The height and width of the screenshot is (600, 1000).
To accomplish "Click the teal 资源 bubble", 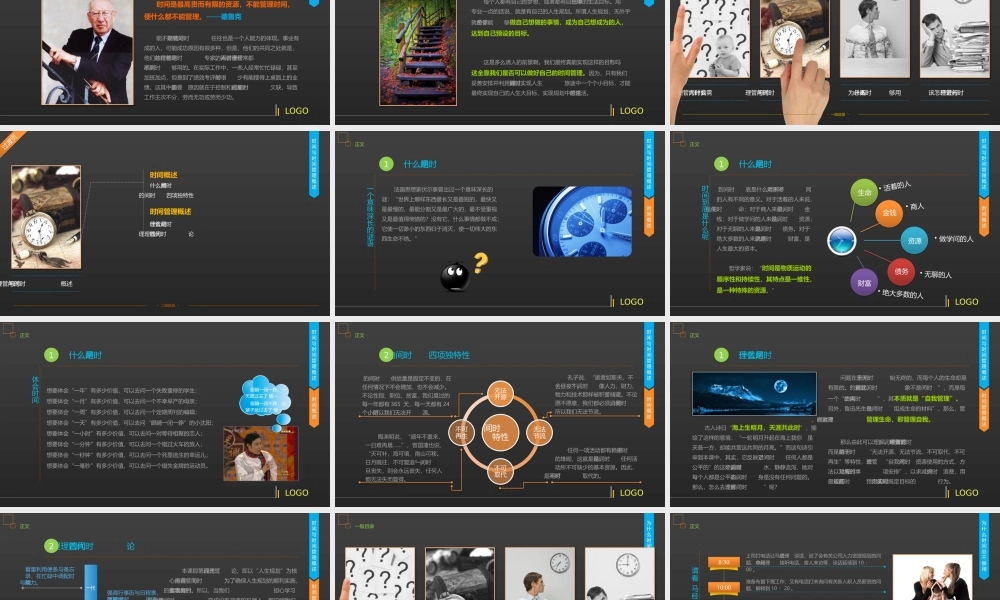I will [915, 240].
